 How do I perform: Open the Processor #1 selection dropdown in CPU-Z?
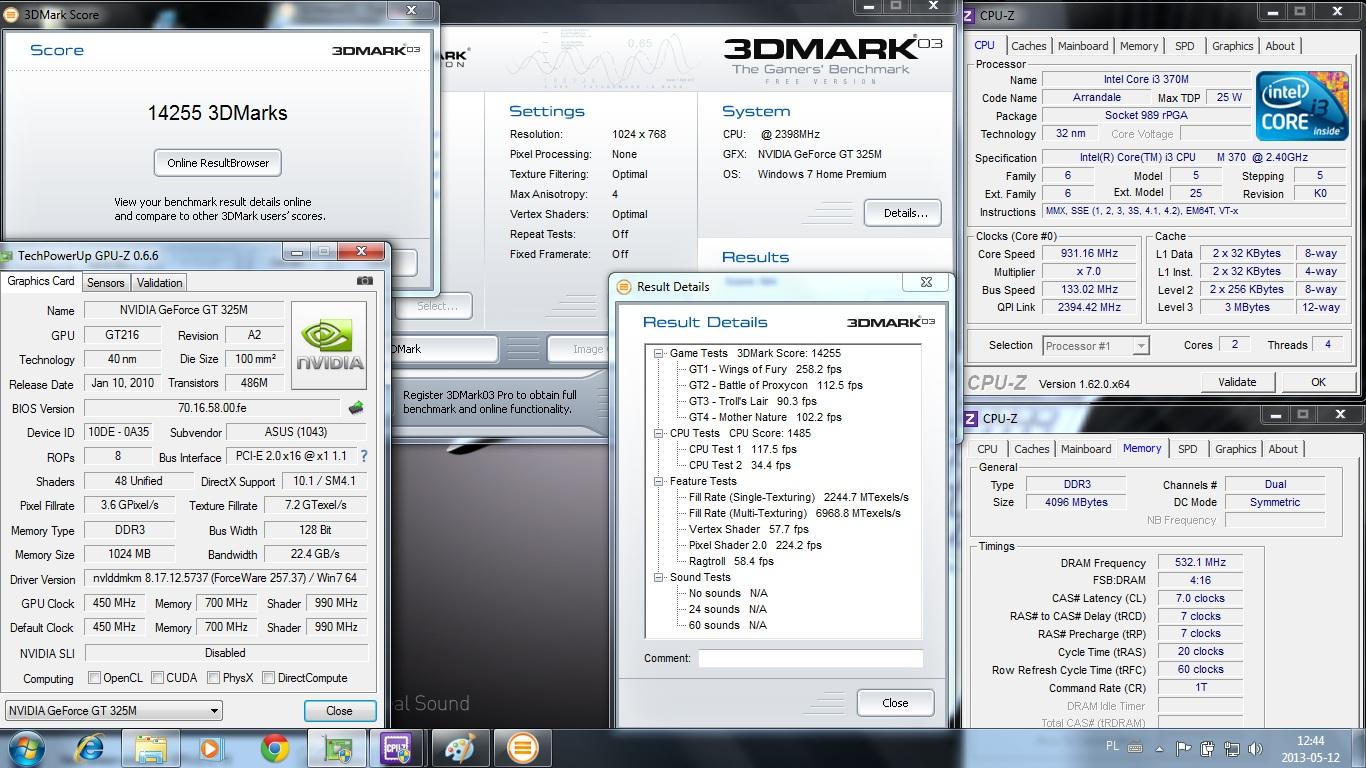coord(1095,345)
